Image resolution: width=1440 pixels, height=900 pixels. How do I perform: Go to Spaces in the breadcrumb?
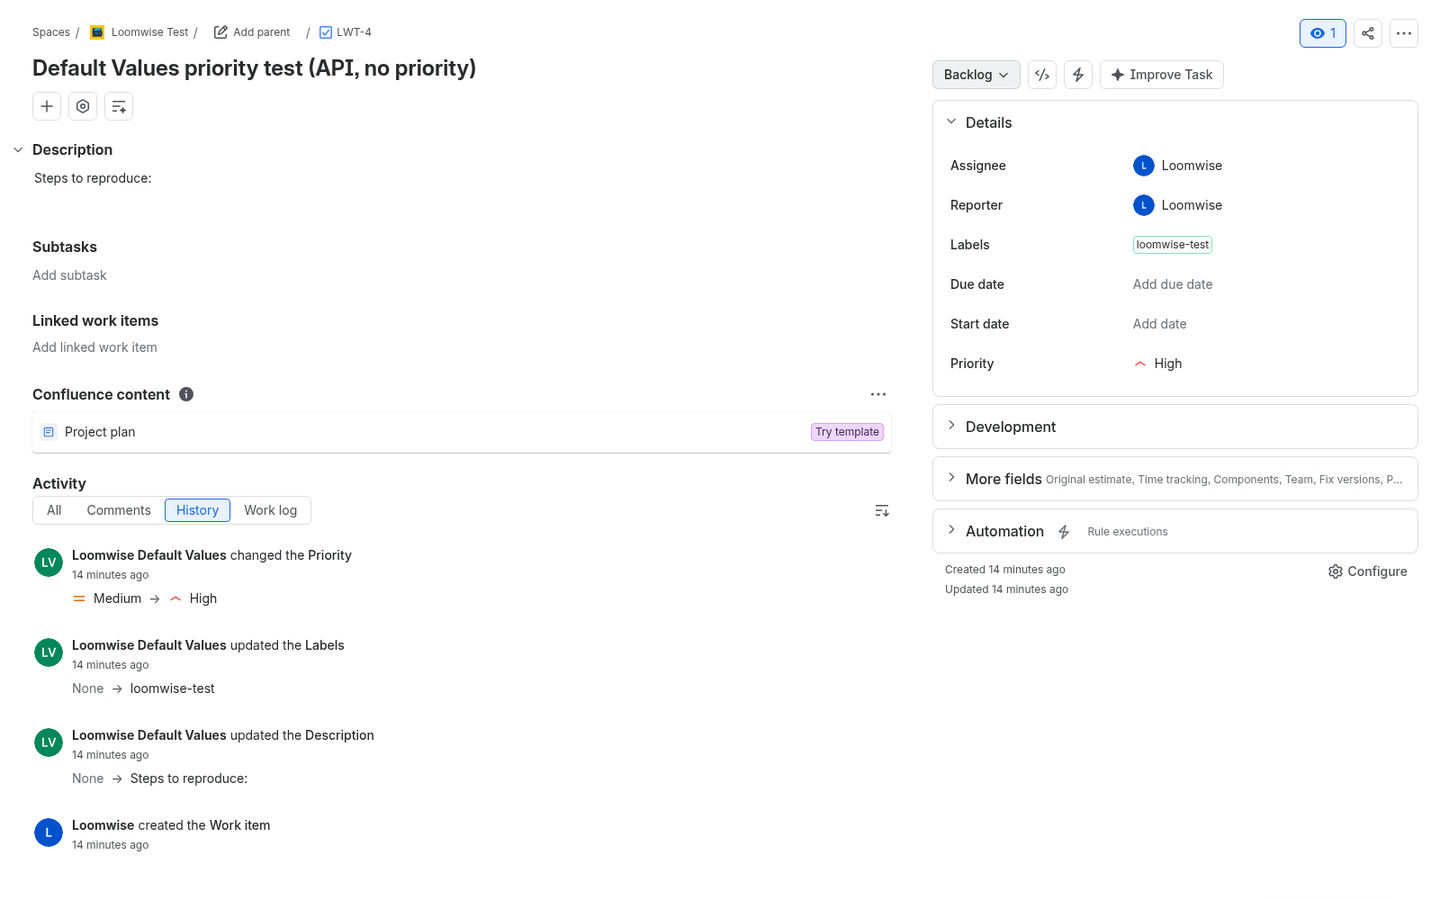point(51,32)
